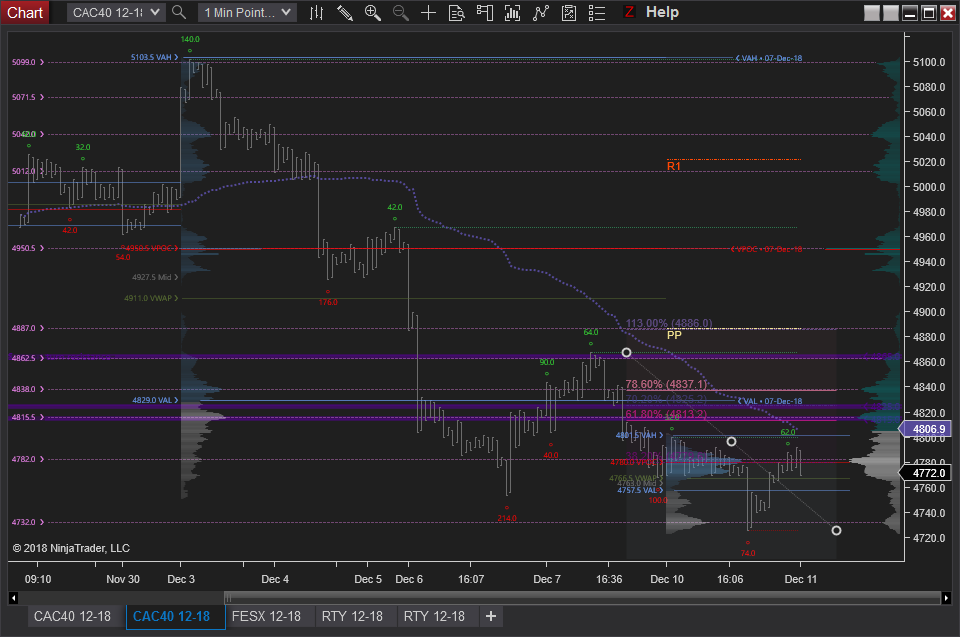Toggle the Chart Trader panel icon

pyautogui.click(x=484, y=12)
